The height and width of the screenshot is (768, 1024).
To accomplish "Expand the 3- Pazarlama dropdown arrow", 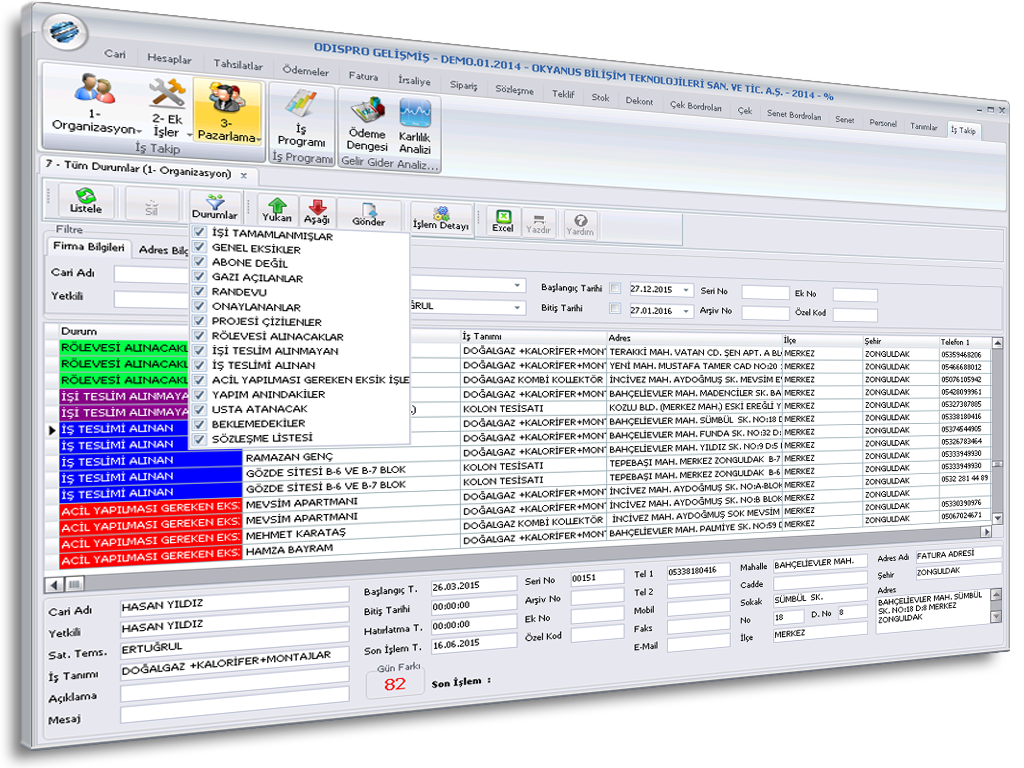I will click(x=259, y=140).
